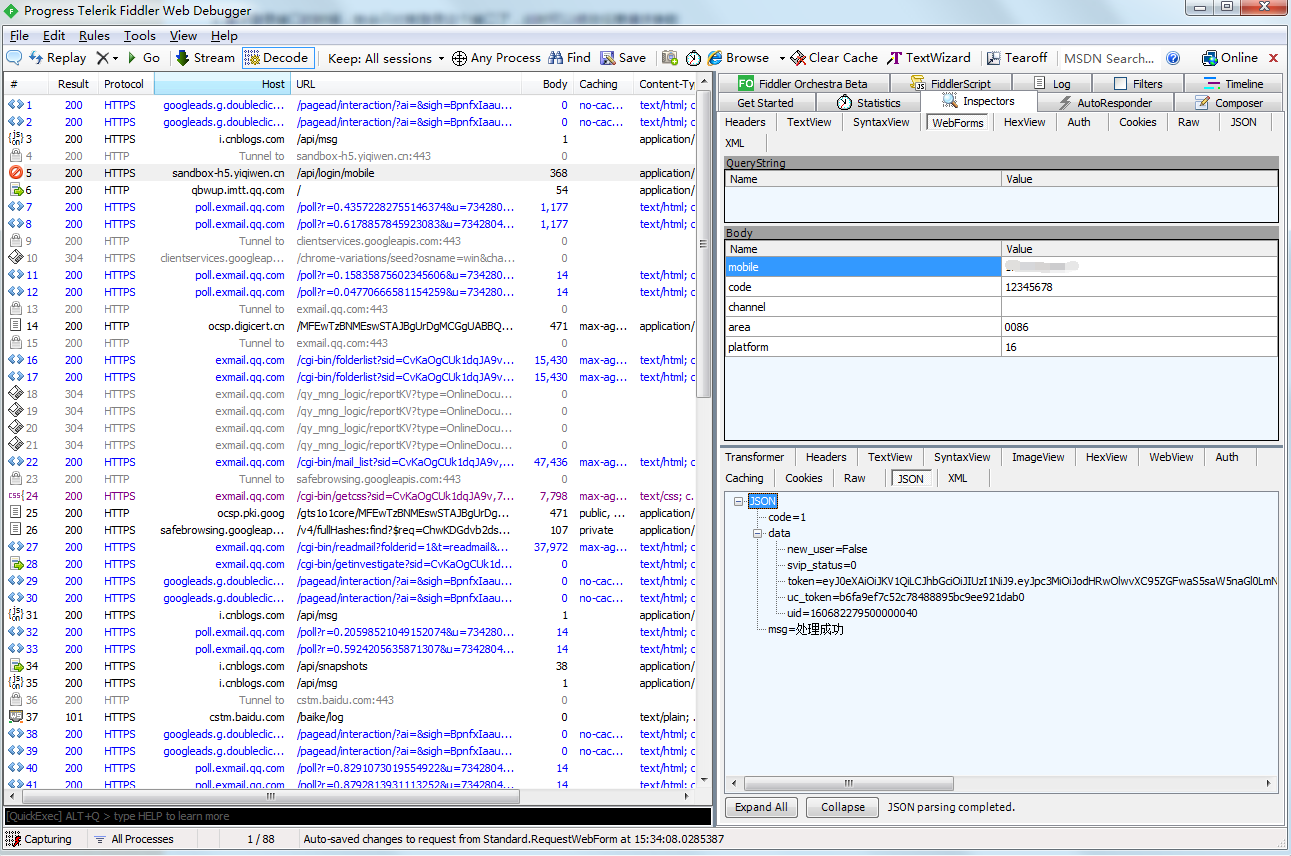The height and width of the screenshot is (856, 1291).
Task: Click the session list horizontal scrollbar
Action: point(270,797)
